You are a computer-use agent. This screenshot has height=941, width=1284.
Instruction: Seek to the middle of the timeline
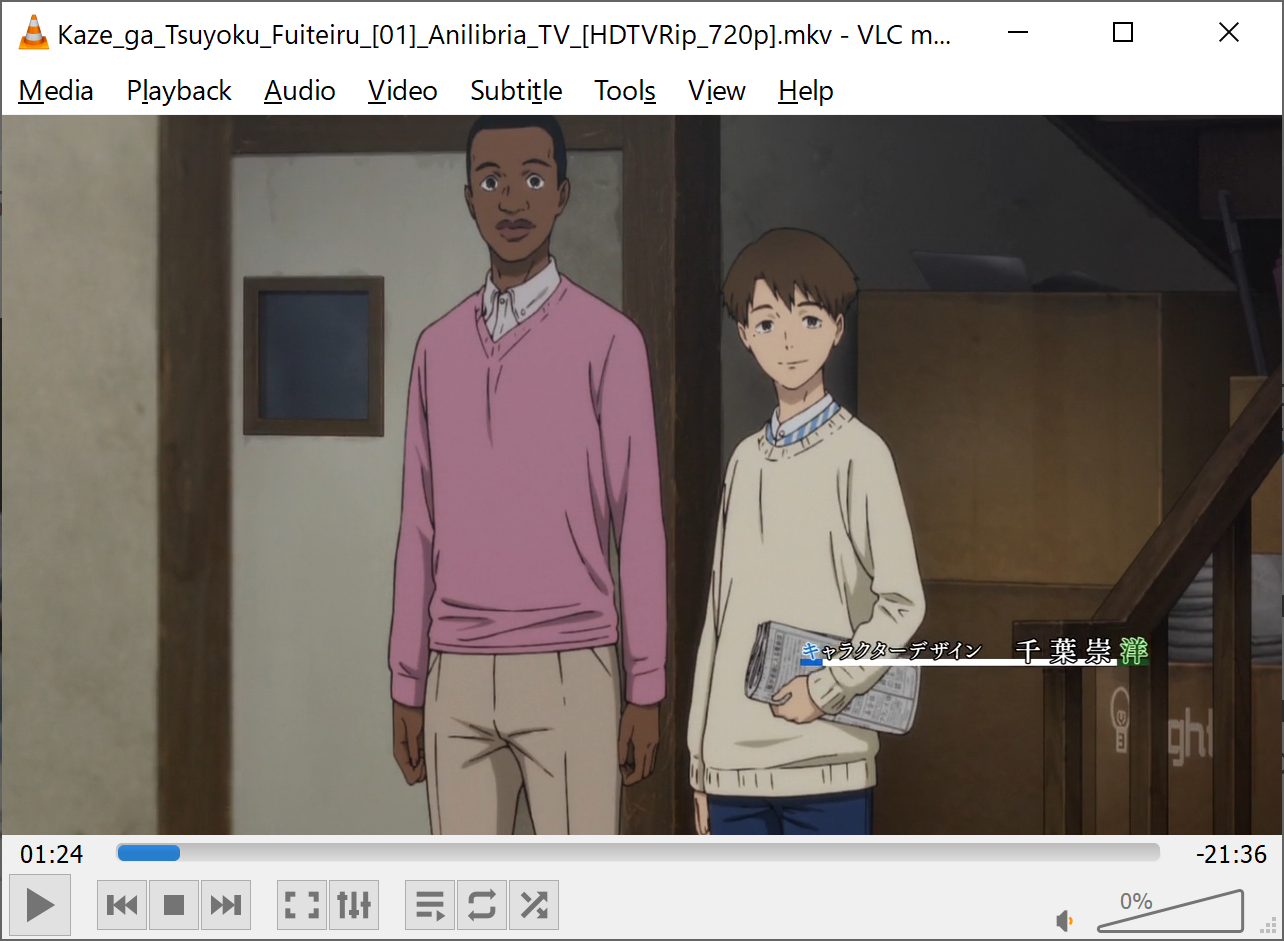[x=638, y=853]
